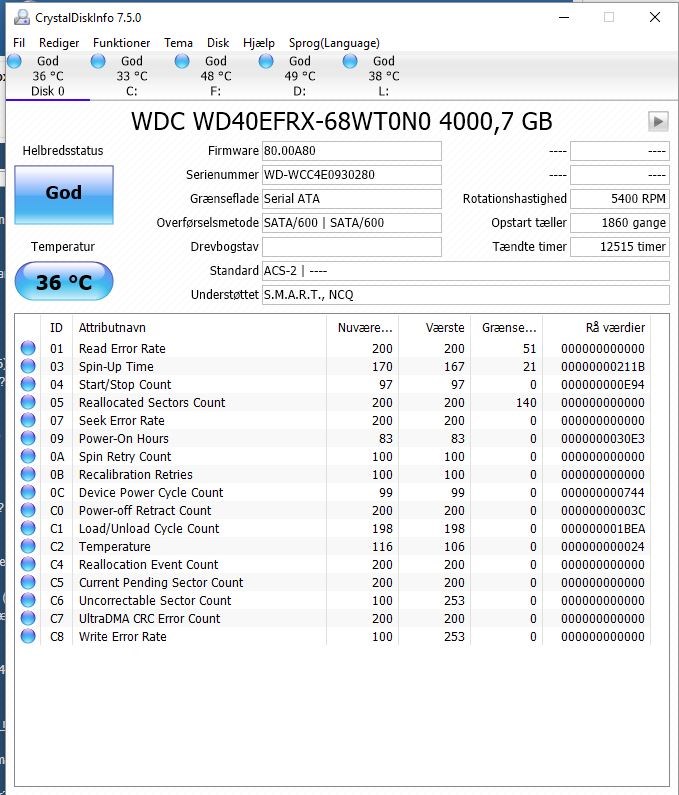Open the Sprog(Language) menu

click(334, 43)
